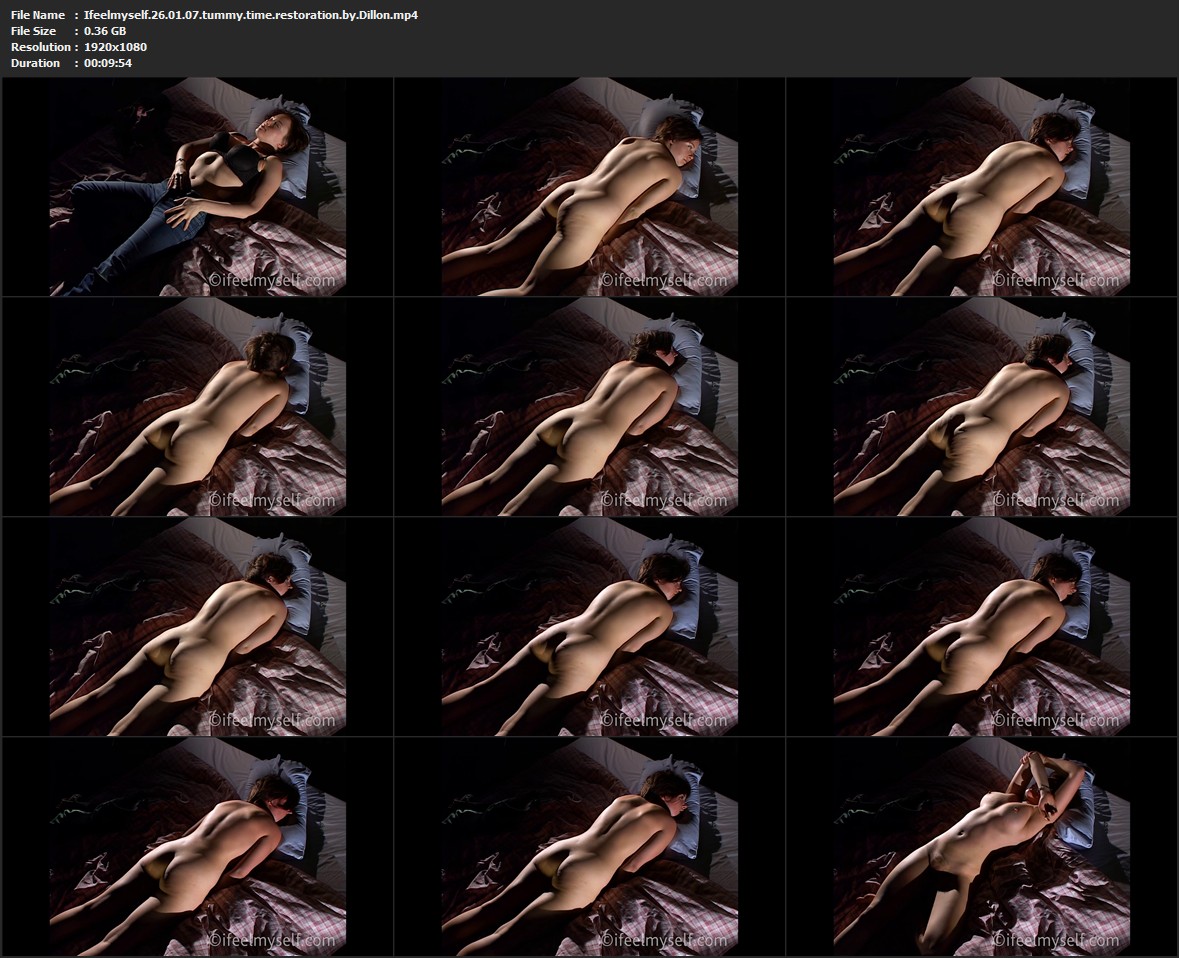Image resolution: width=1179 pixels, height=958 pixels.
Task: Choose the first thumbnail in row three
Action: (198, 627)
